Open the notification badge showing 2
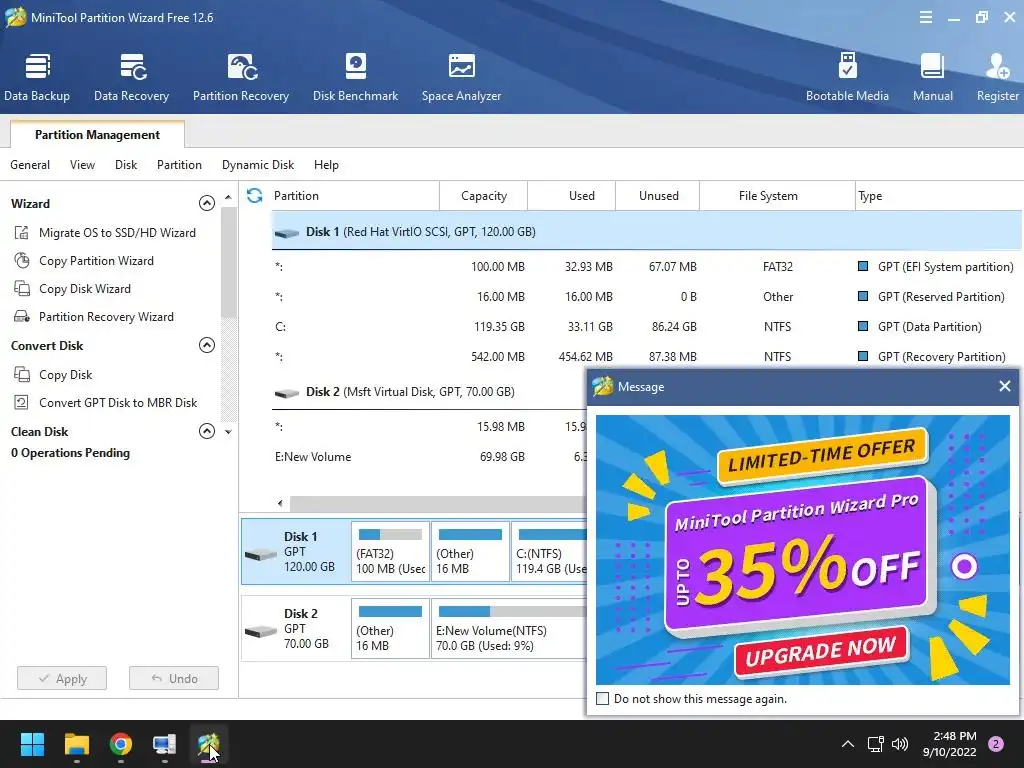The image size is (1024, 768). pyautogui.click(x=996, y=744)
